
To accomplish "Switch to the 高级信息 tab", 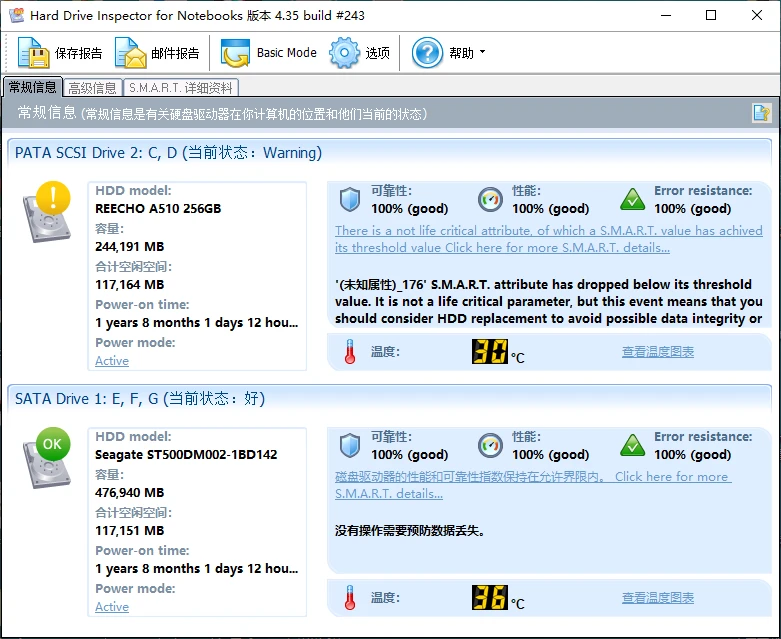I will coord(92,88).
